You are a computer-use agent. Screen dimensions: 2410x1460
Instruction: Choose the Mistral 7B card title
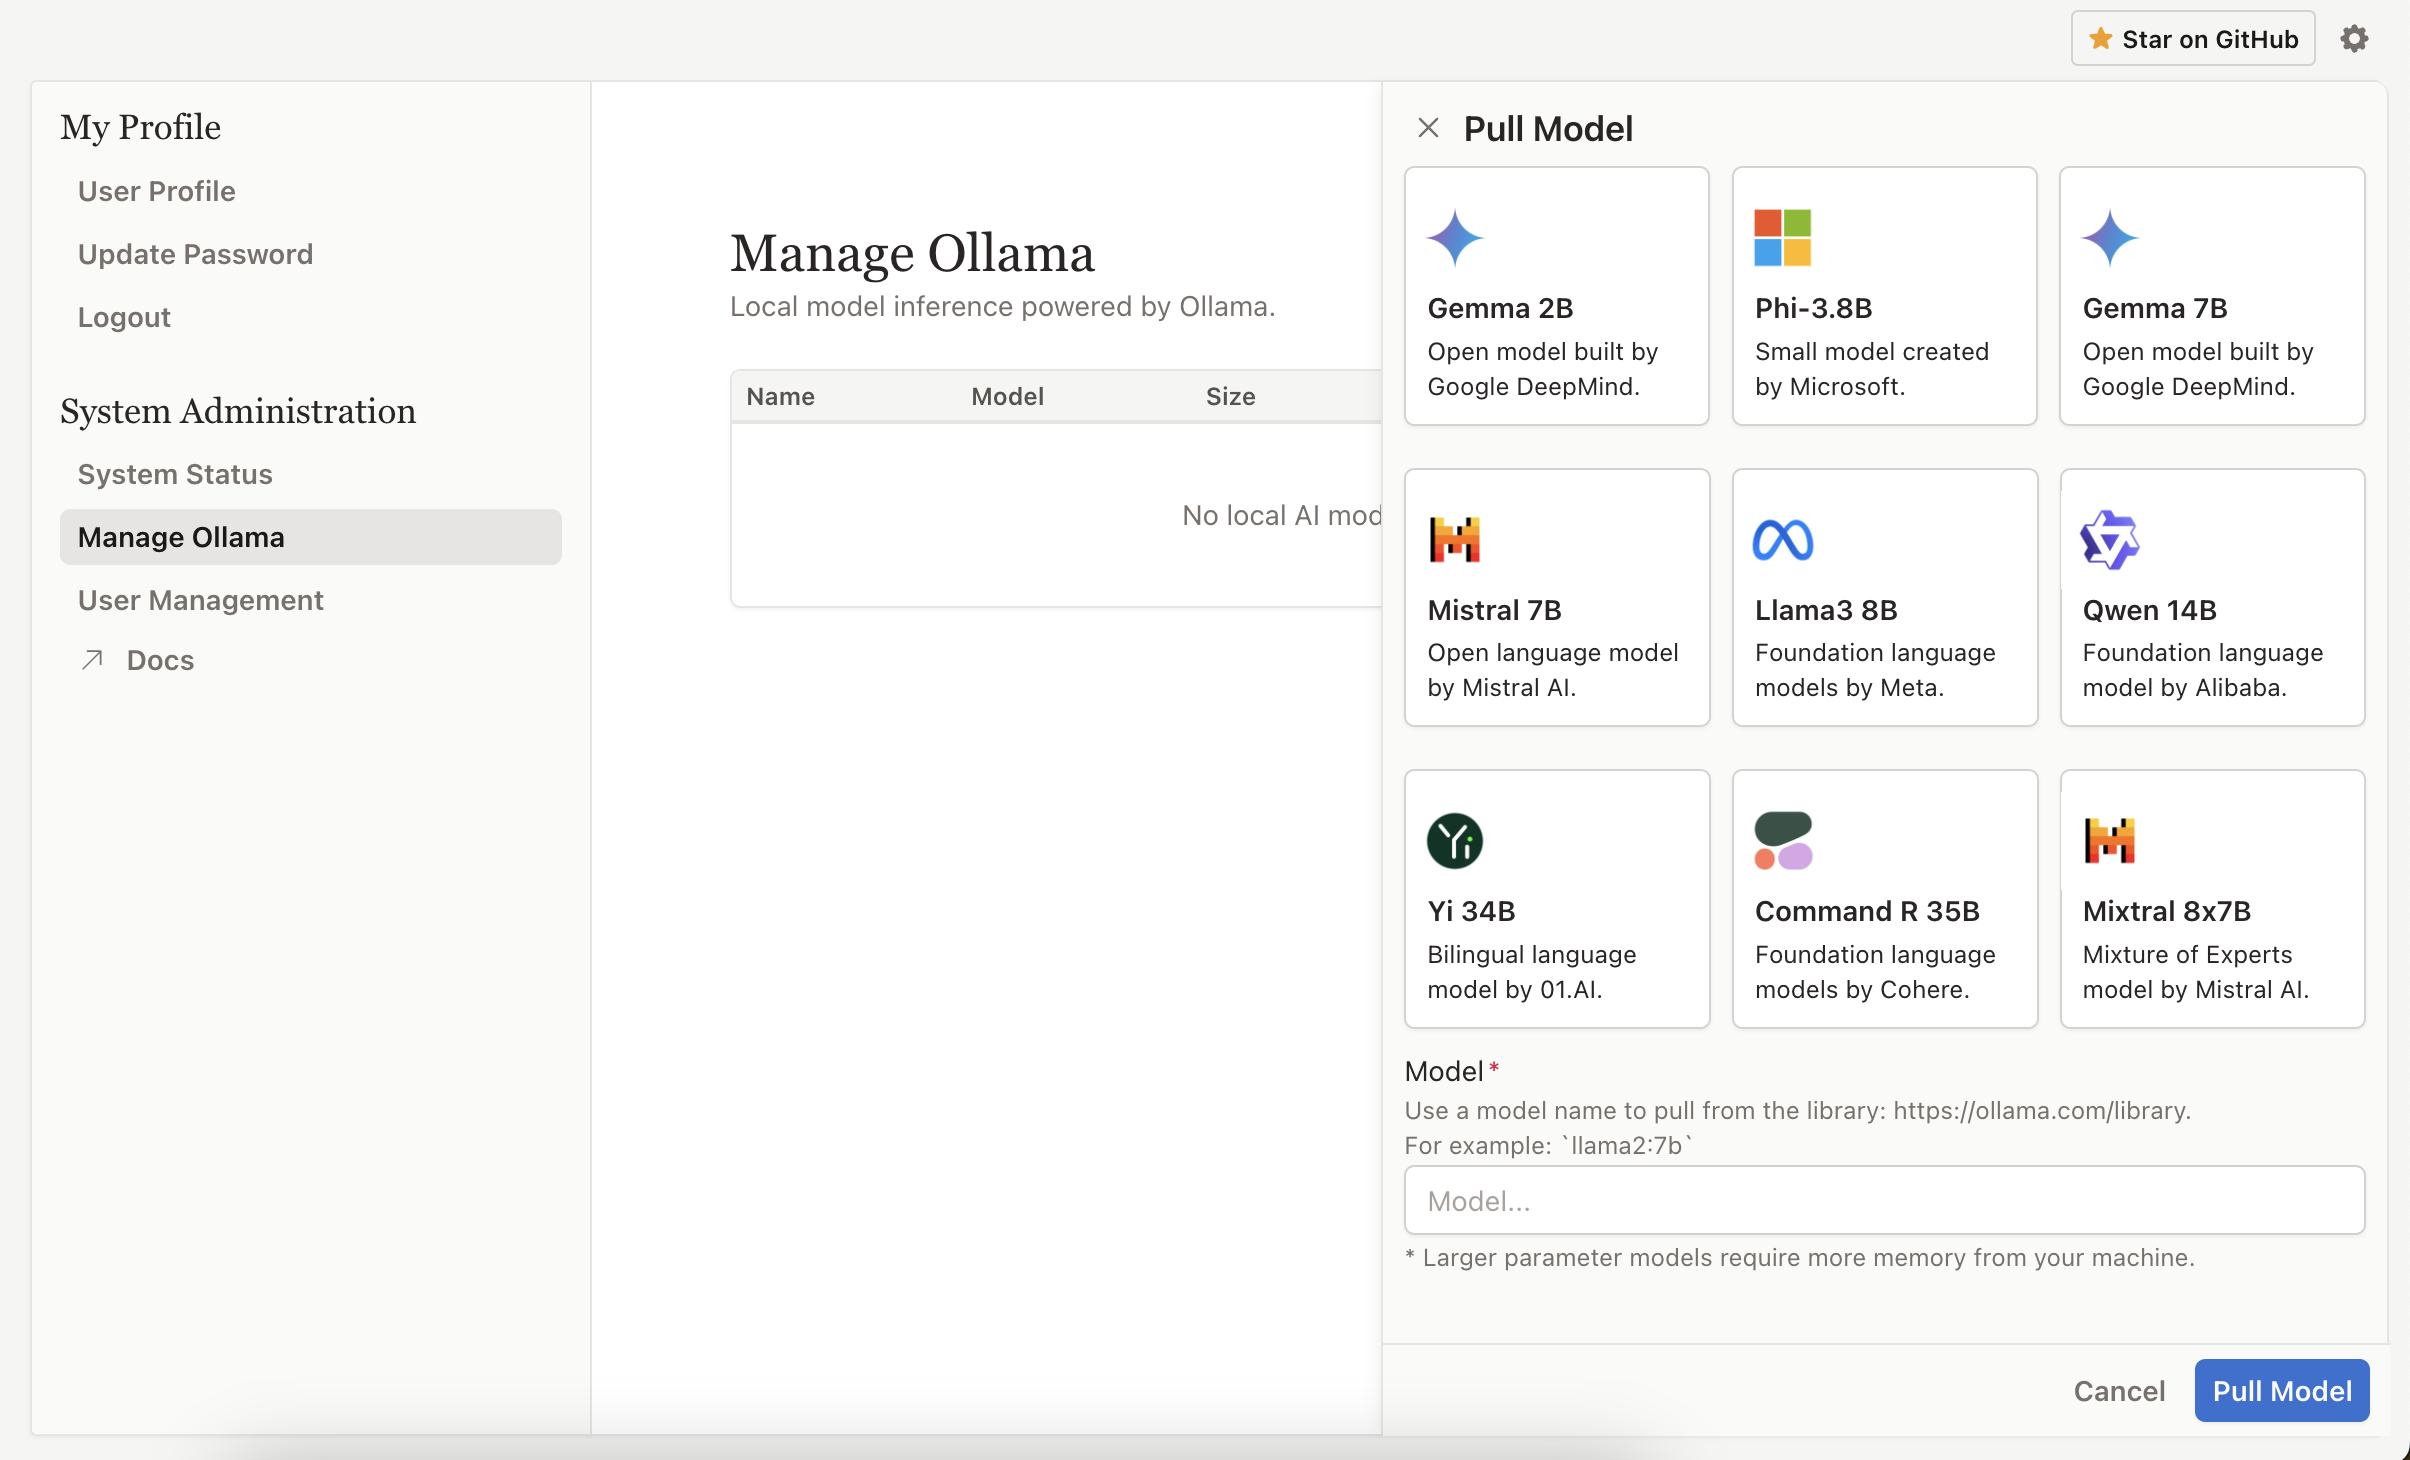1494,610
